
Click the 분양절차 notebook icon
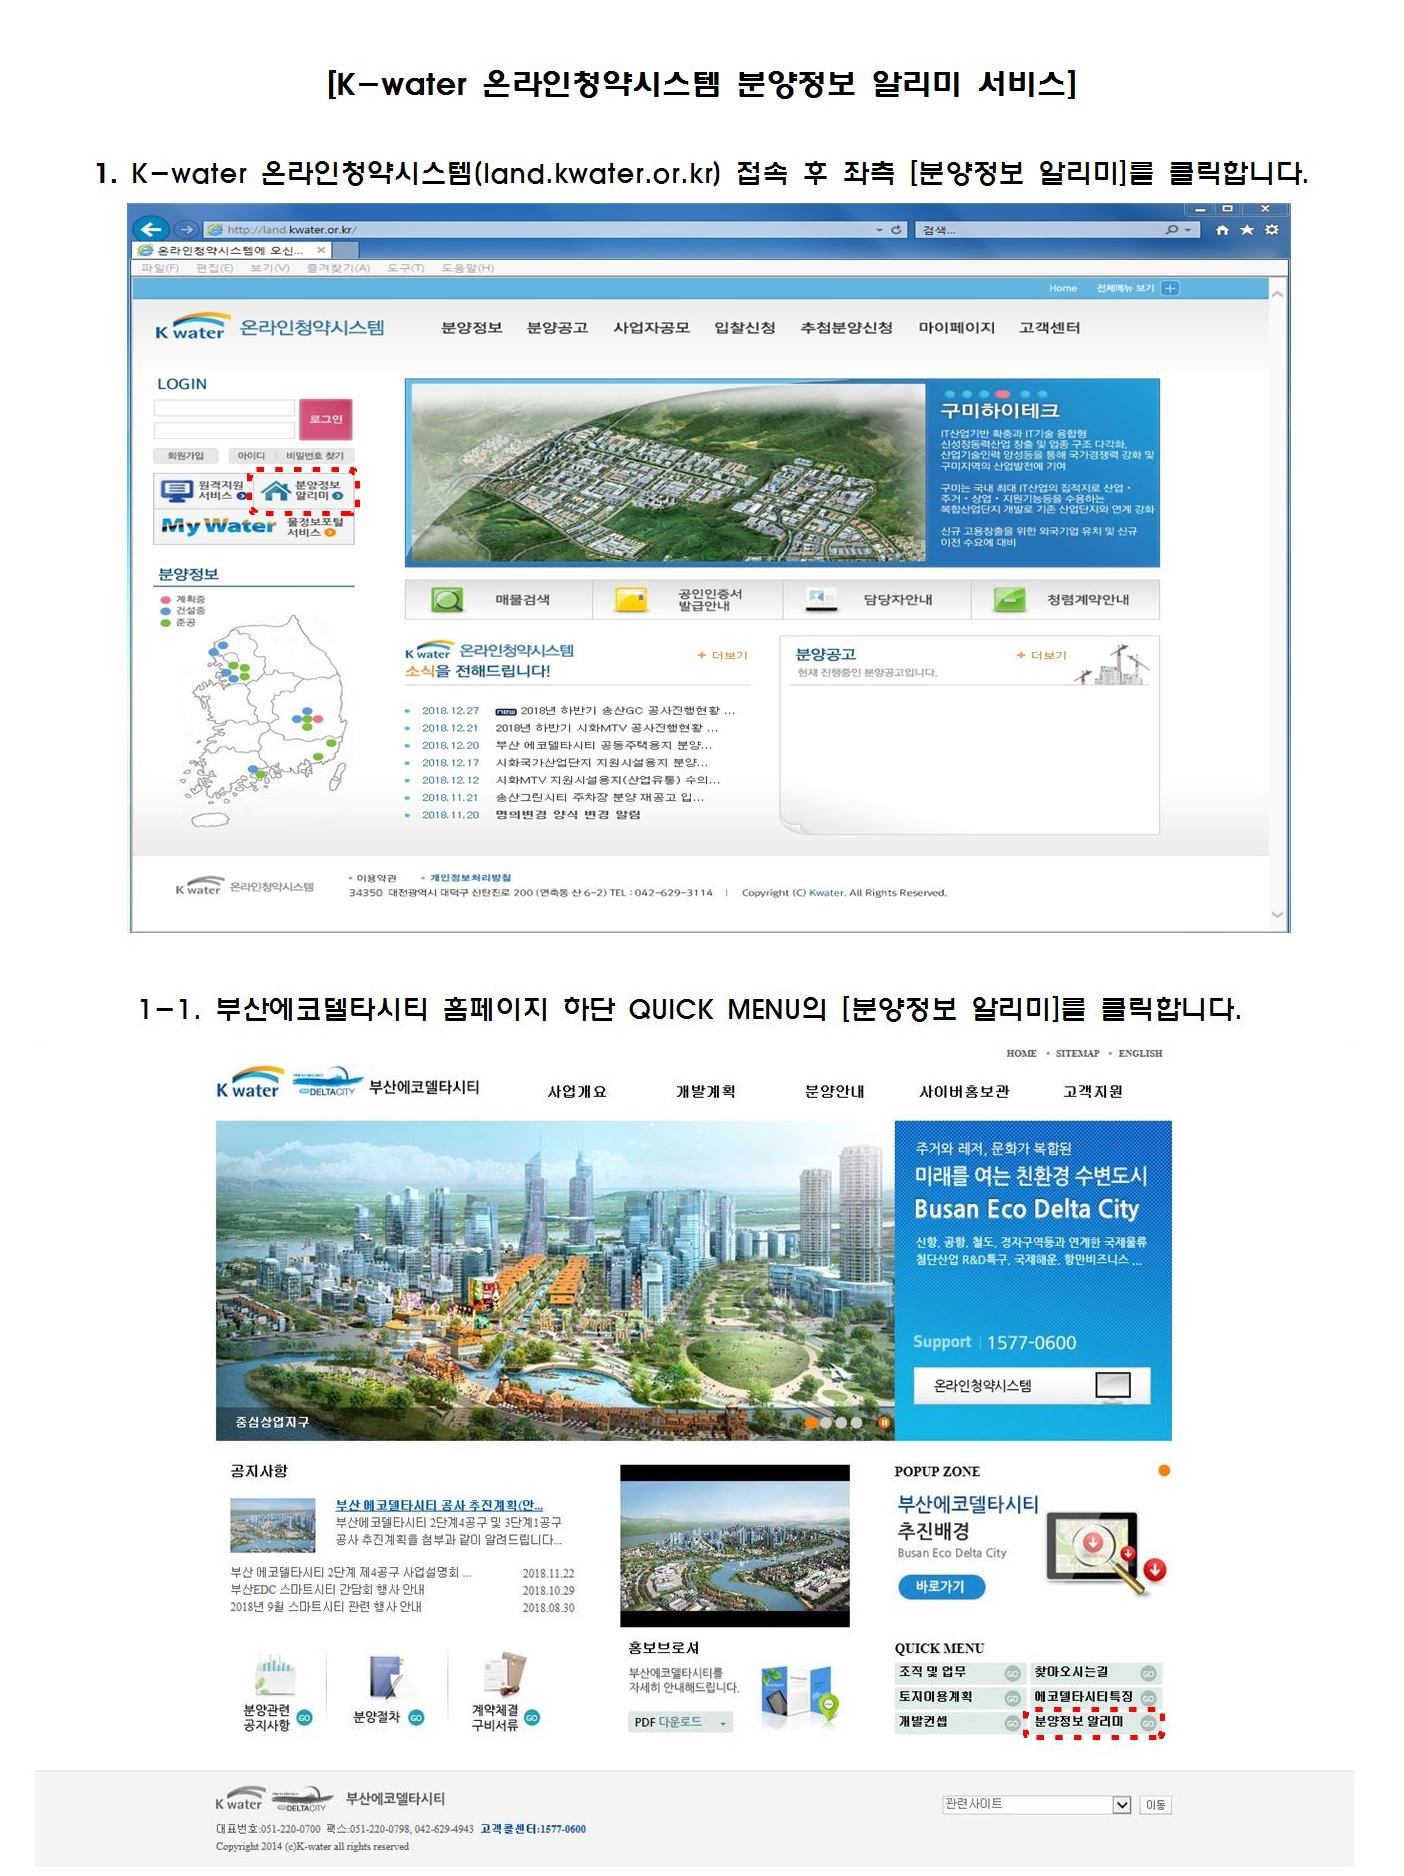tap(387, 1677)
